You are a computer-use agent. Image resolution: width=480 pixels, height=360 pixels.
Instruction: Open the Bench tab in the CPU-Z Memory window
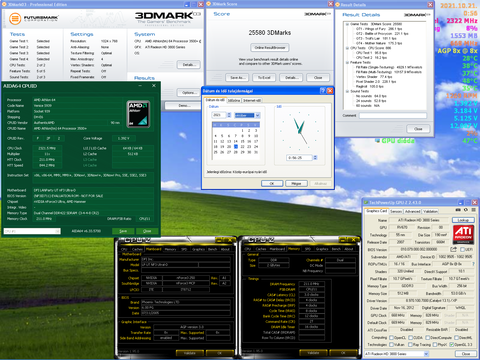click(x=336, y=249)
